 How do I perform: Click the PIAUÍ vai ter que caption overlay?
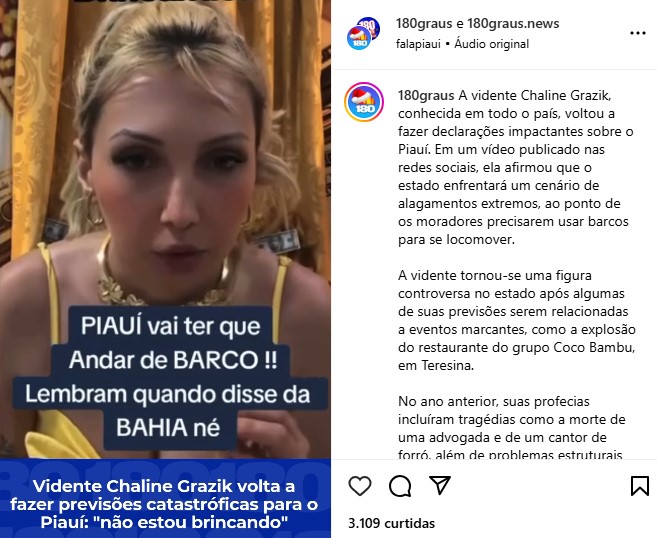171,326
